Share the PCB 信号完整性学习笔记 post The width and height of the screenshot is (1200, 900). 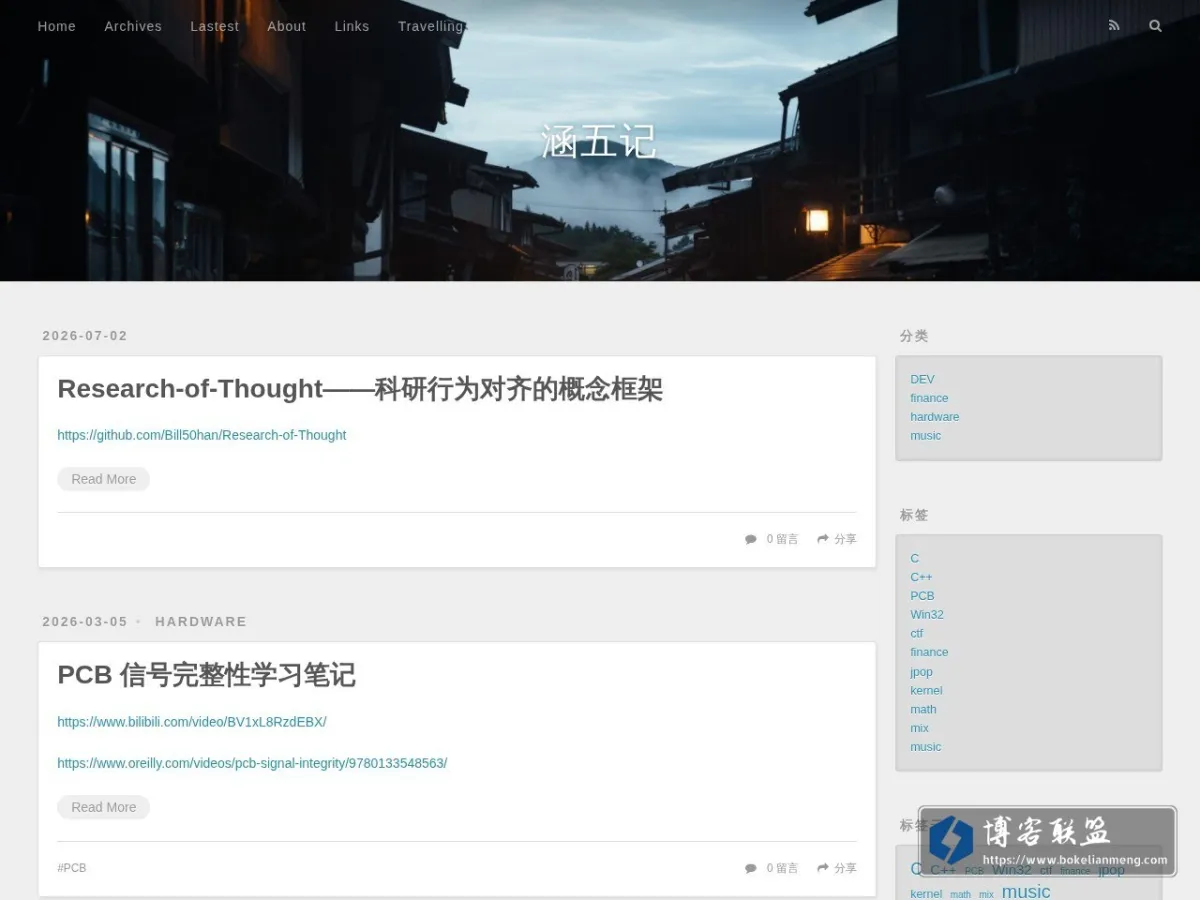[837, 868]
